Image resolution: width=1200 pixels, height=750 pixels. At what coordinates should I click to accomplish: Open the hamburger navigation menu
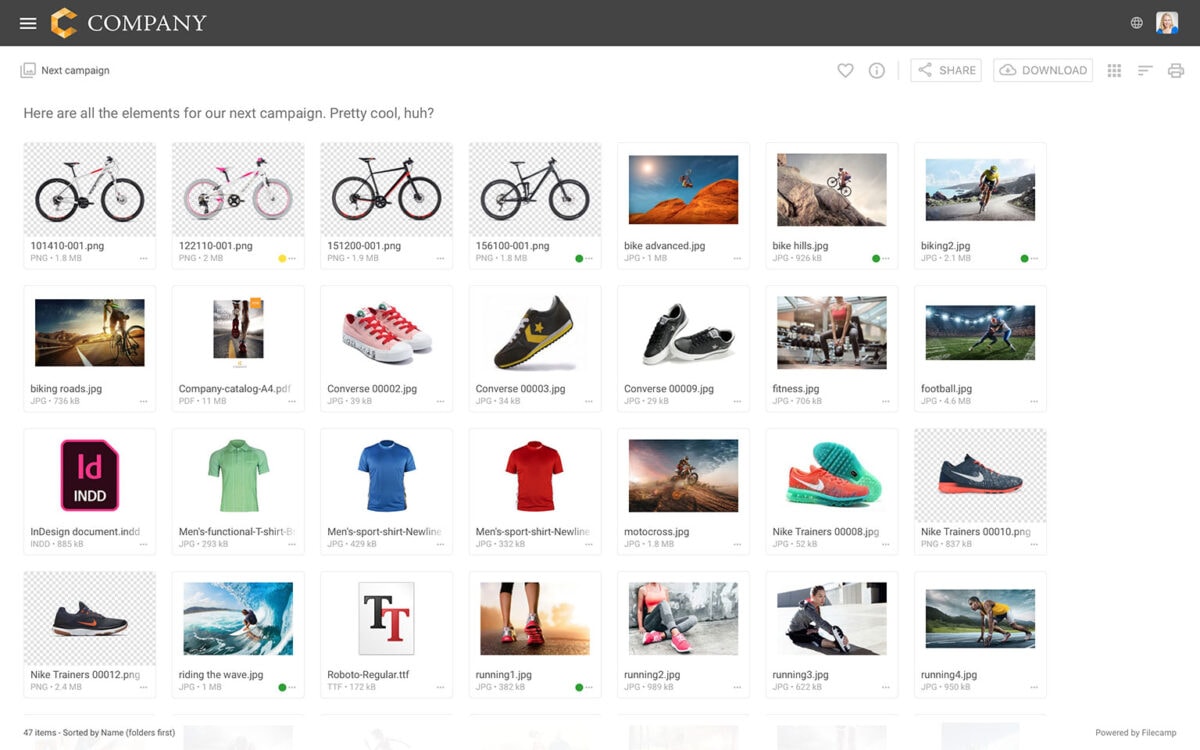coord(27,22)
